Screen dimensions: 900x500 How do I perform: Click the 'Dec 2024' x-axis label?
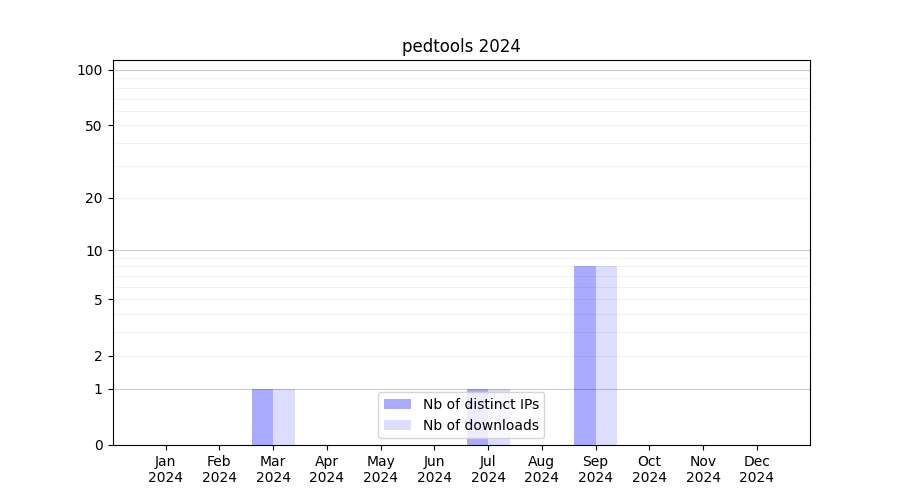[756, 469]
